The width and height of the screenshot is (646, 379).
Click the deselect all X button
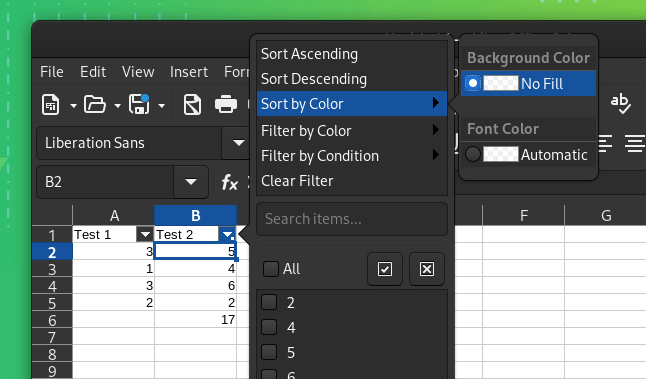427,269
